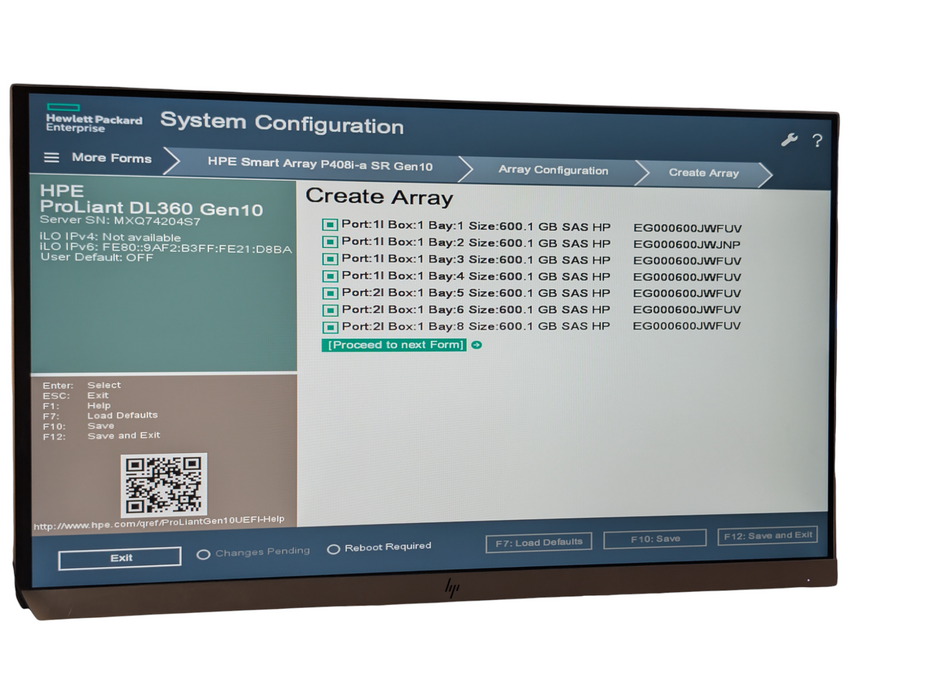930x700 pixels.
Task: Toggle checkbox for Port:2I Bay:6 drive
Action: 330,310
